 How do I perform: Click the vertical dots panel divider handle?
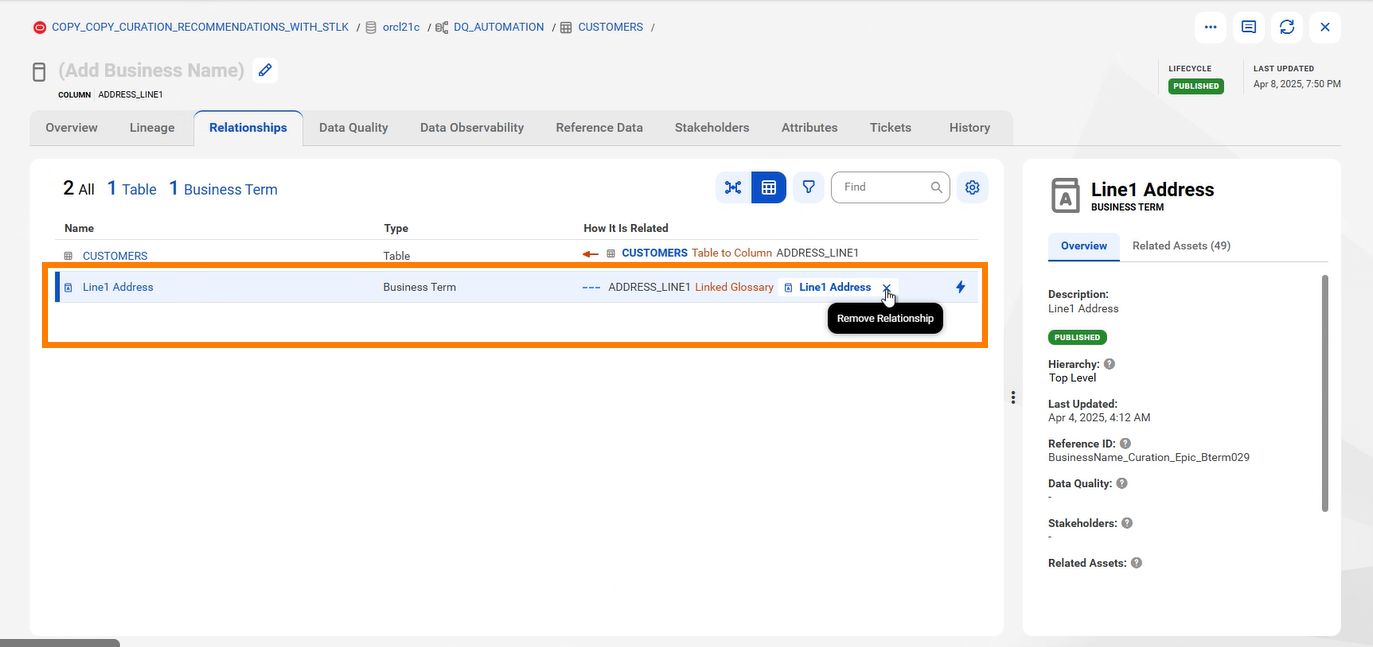coord(1013,397)
